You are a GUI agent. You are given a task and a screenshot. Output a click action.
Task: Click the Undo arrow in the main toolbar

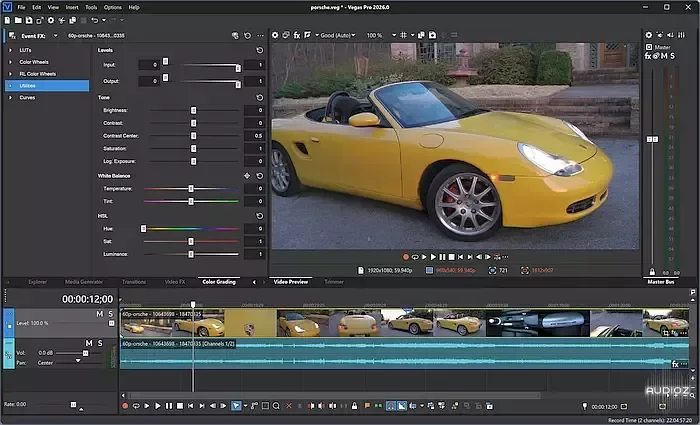(94, 20)
